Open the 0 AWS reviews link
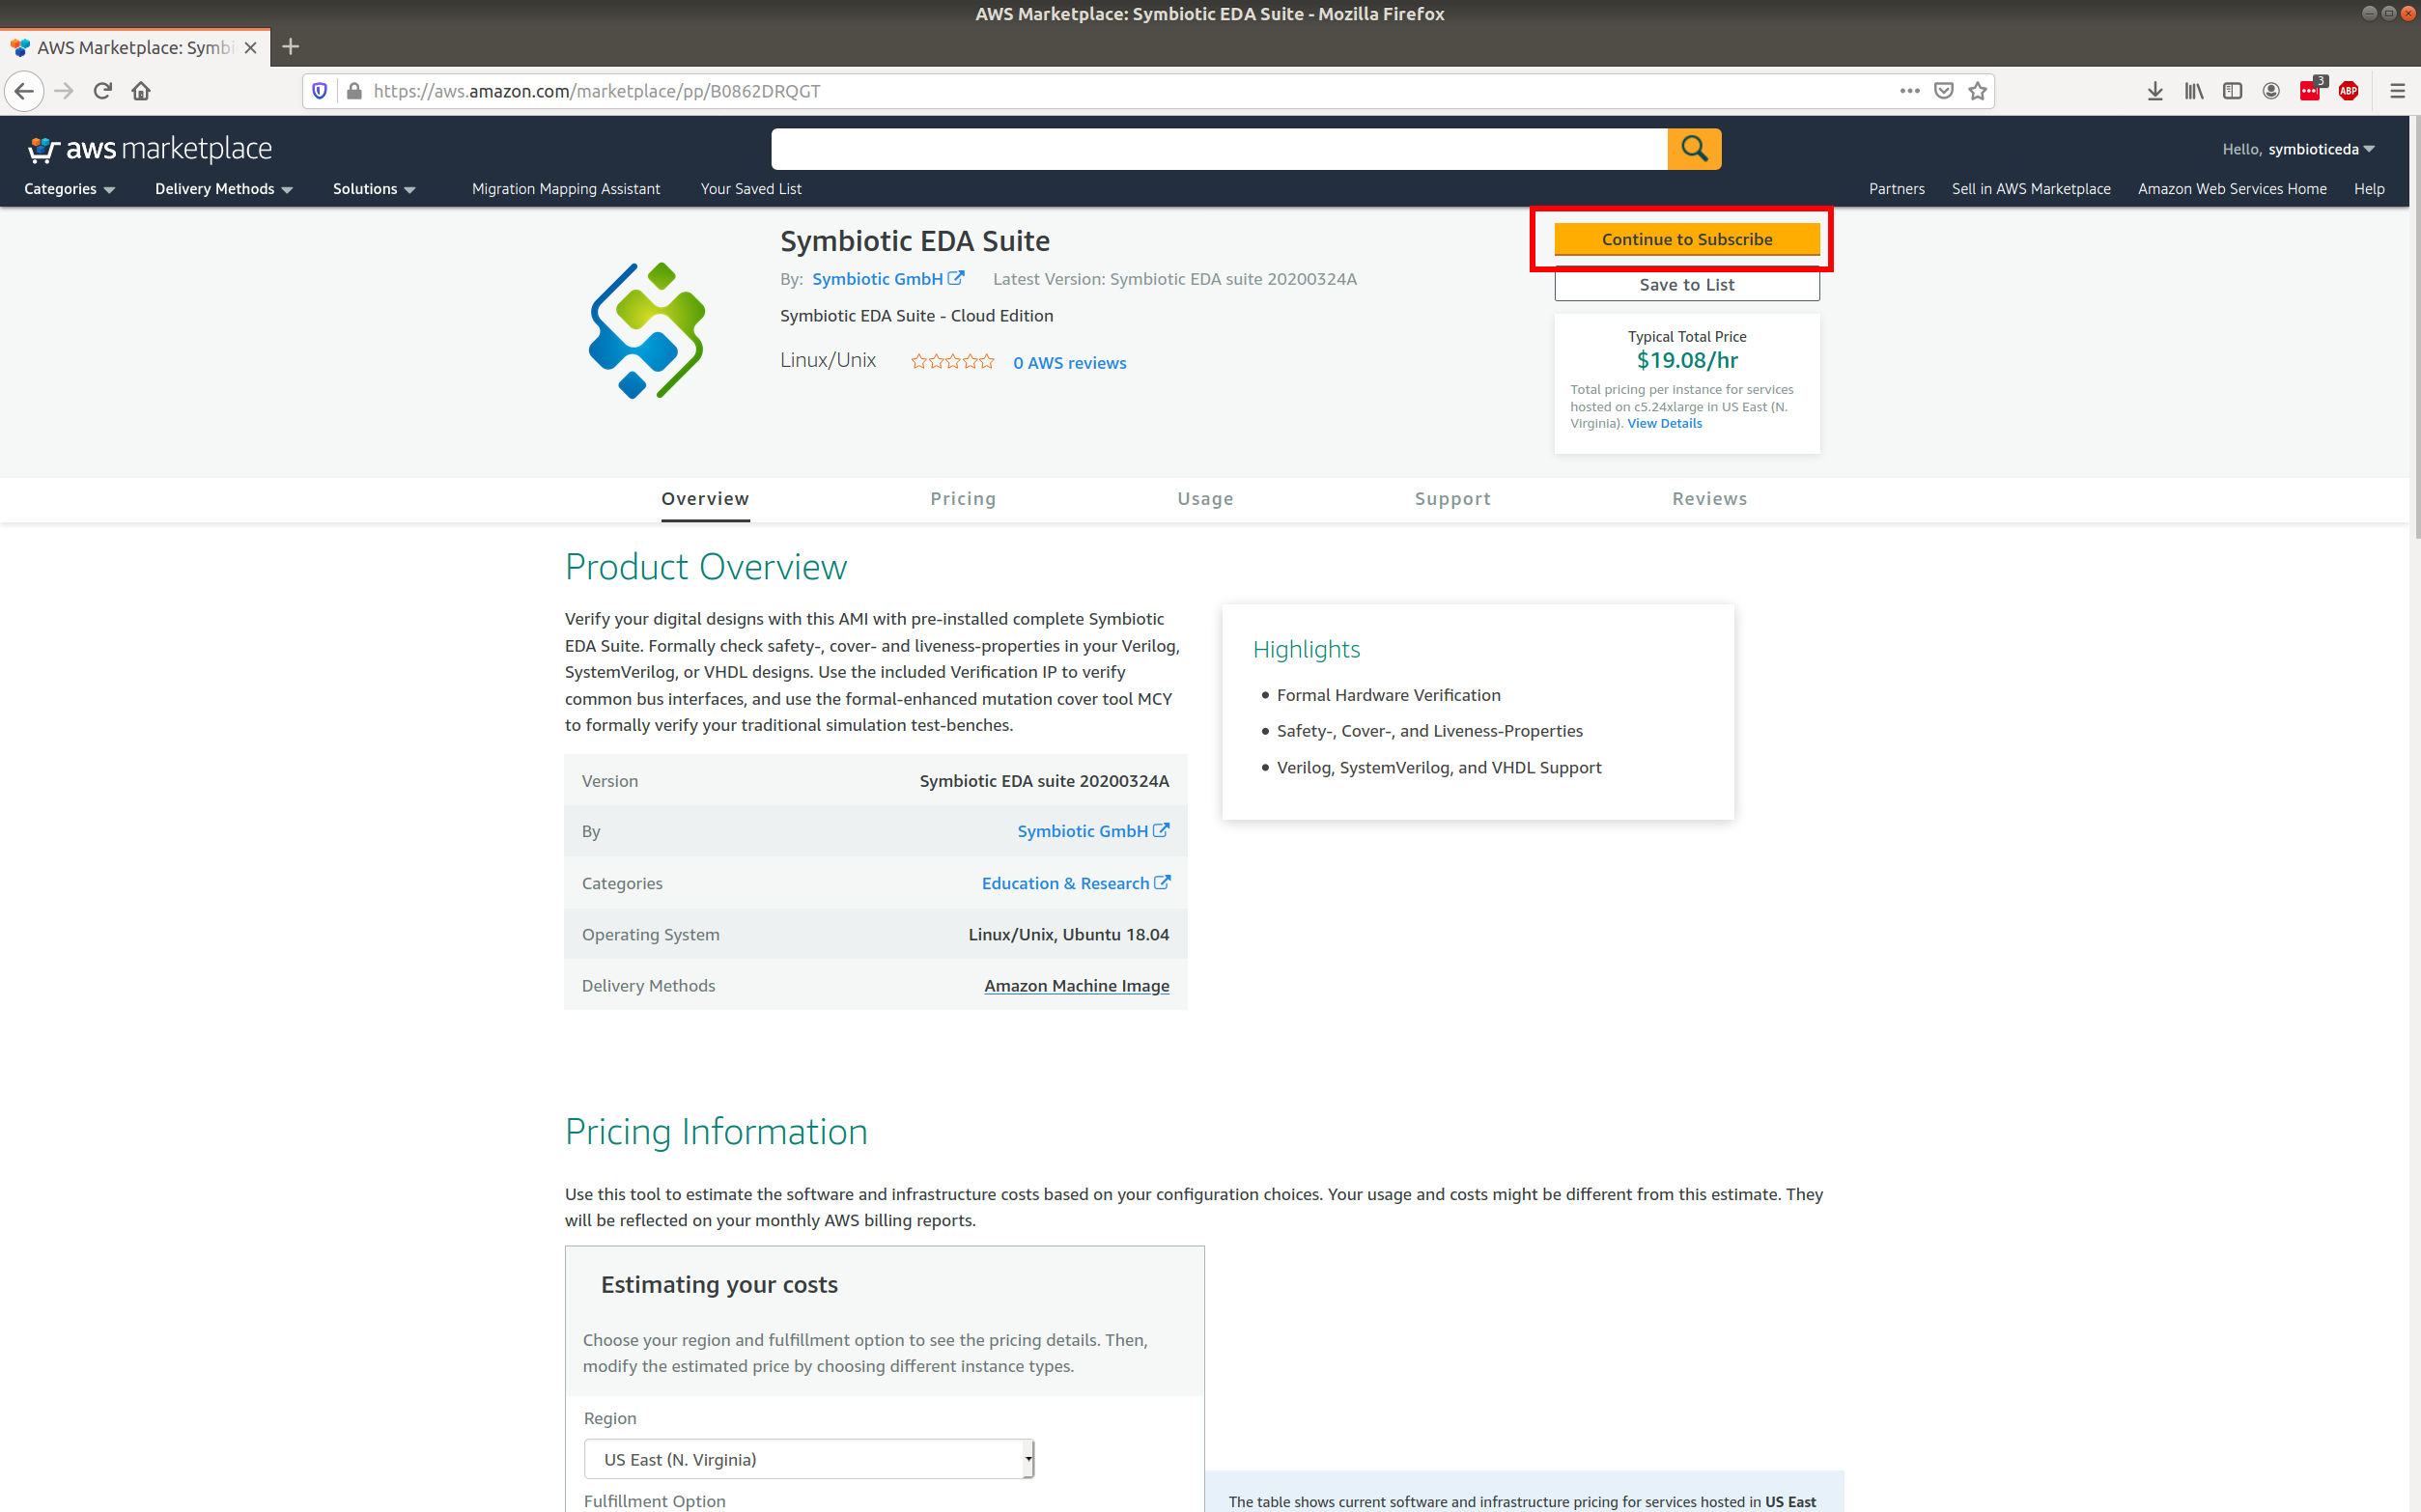2421x1512 pixels. point(1069,363)
